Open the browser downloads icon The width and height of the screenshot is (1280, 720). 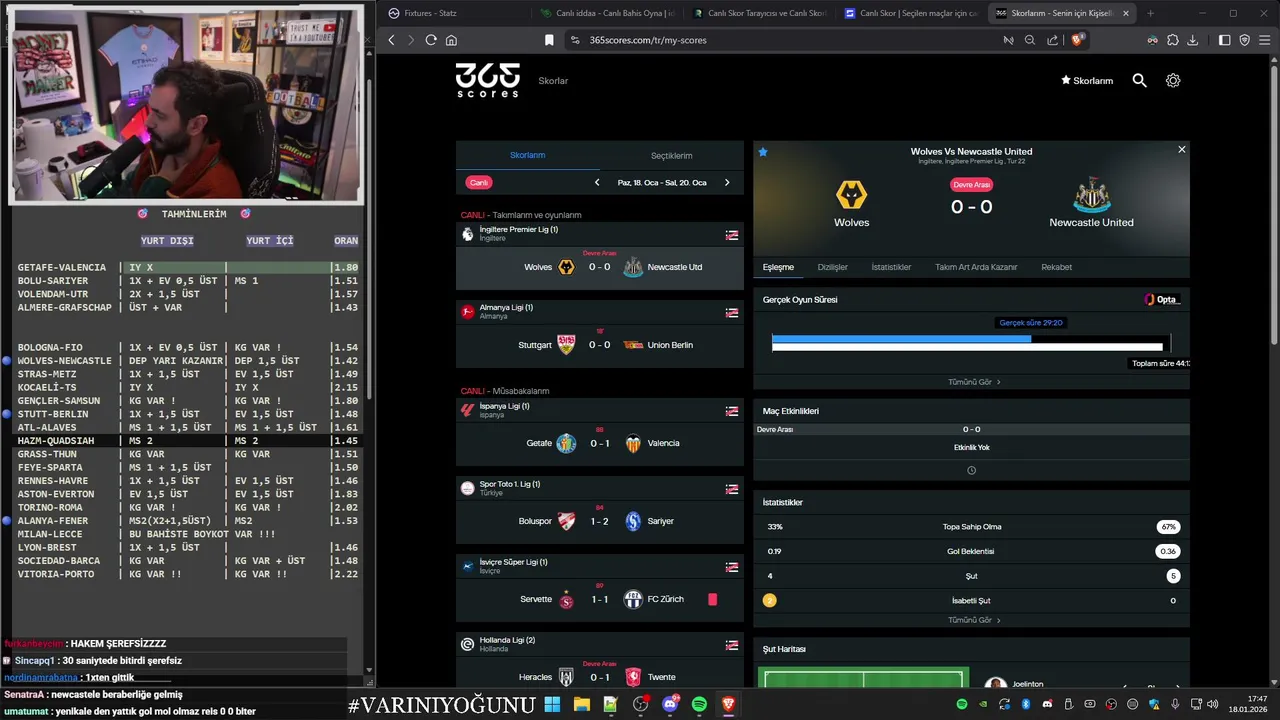click(x=1193, y=40)
